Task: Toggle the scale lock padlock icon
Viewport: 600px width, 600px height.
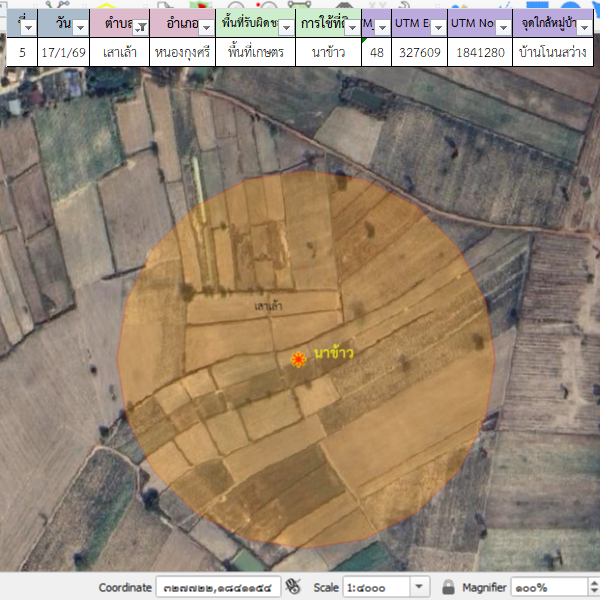Action: (x=448, y=587)
